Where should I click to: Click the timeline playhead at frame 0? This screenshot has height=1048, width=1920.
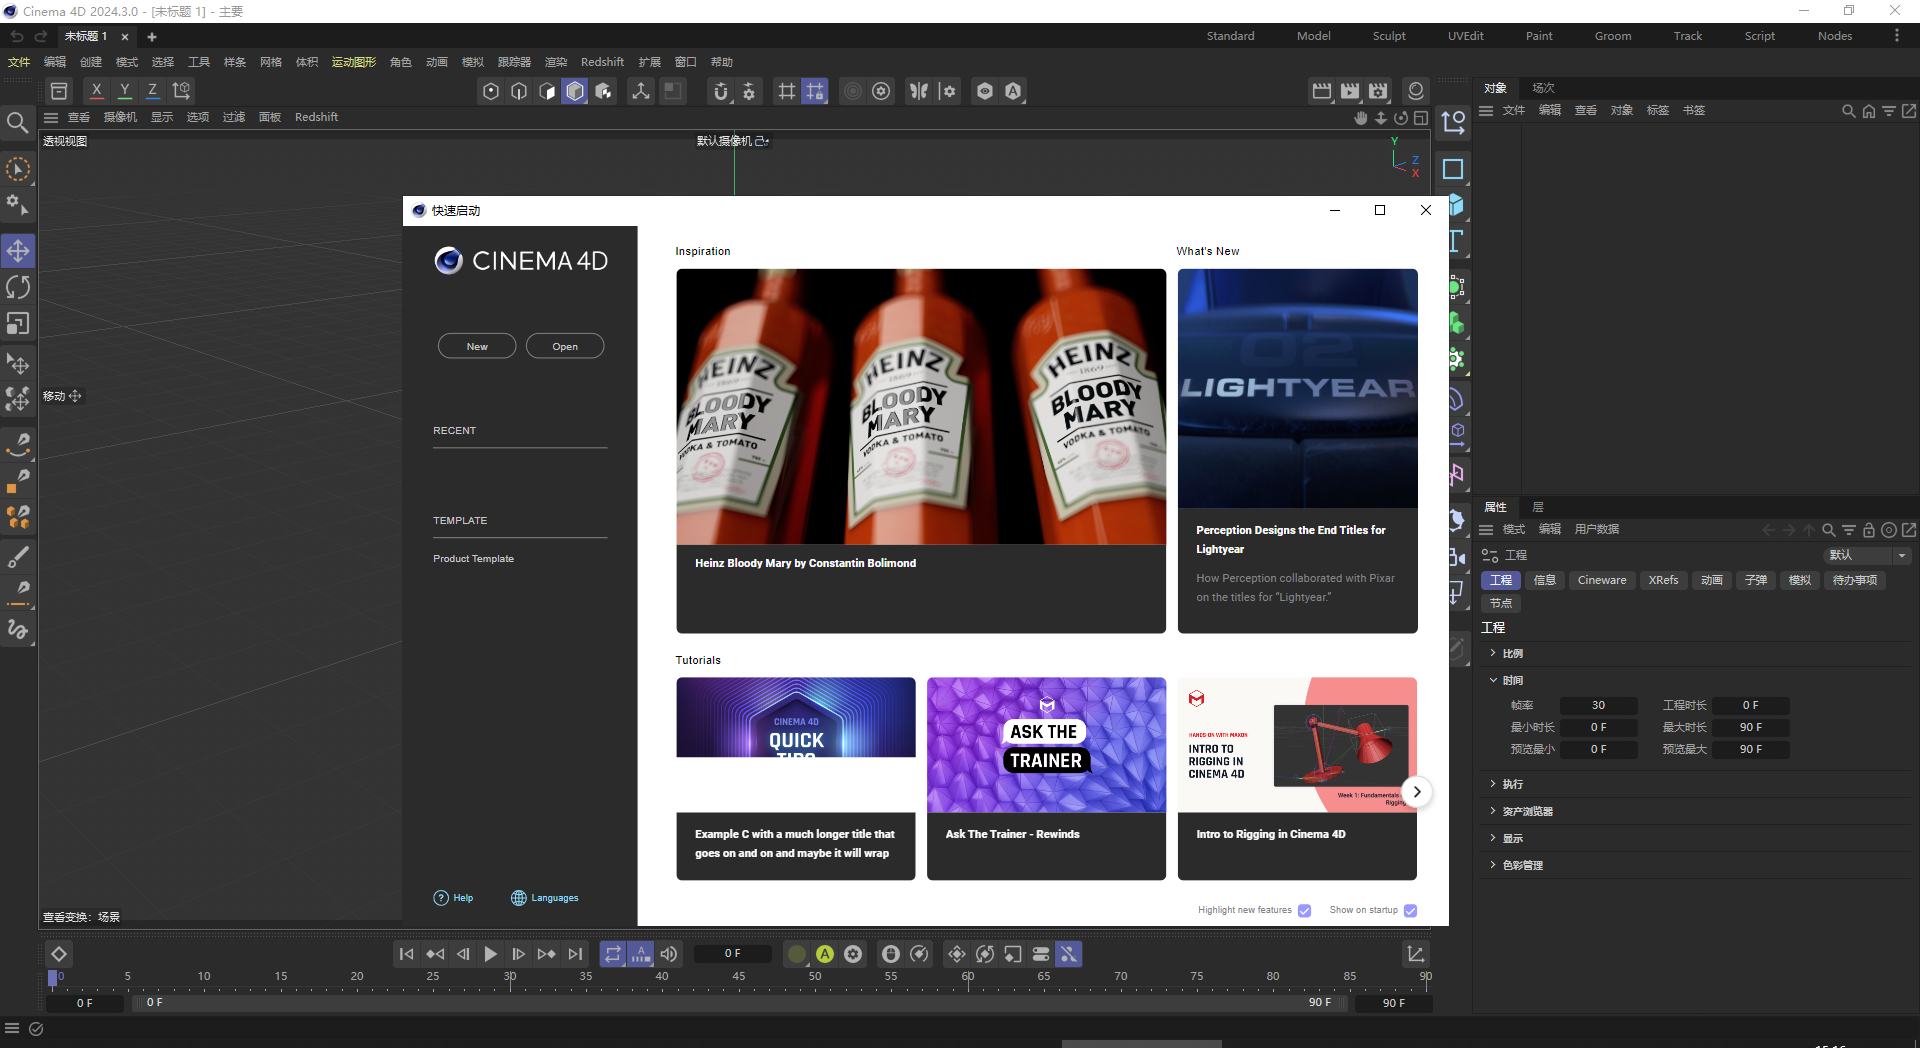[x=53, y=978]
